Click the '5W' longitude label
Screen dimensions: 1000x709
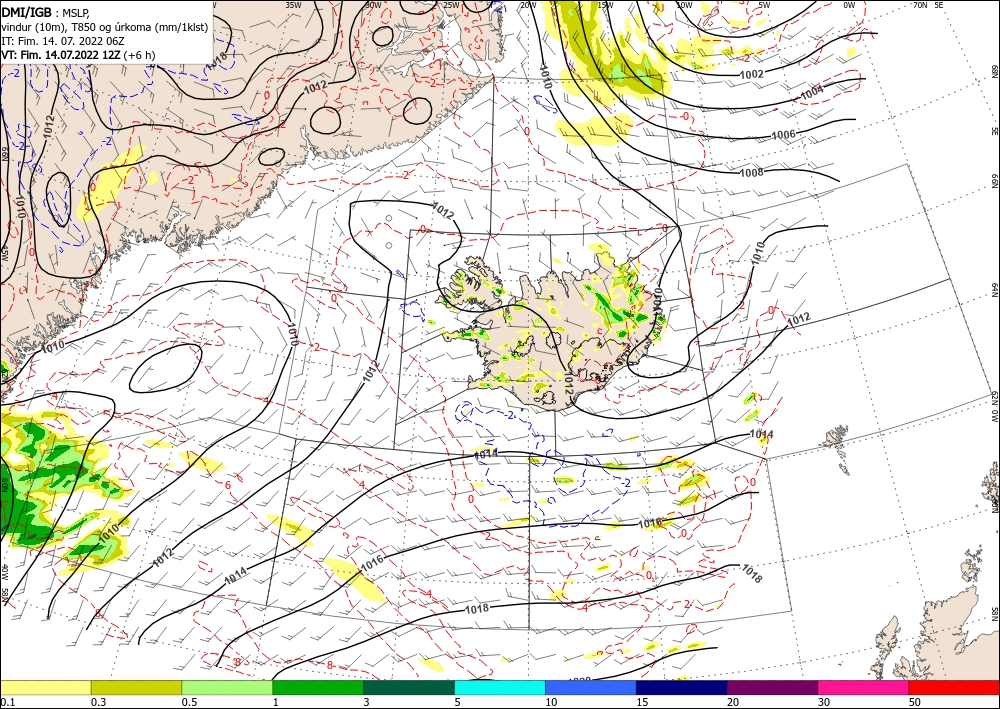click(x=764, y=5)
